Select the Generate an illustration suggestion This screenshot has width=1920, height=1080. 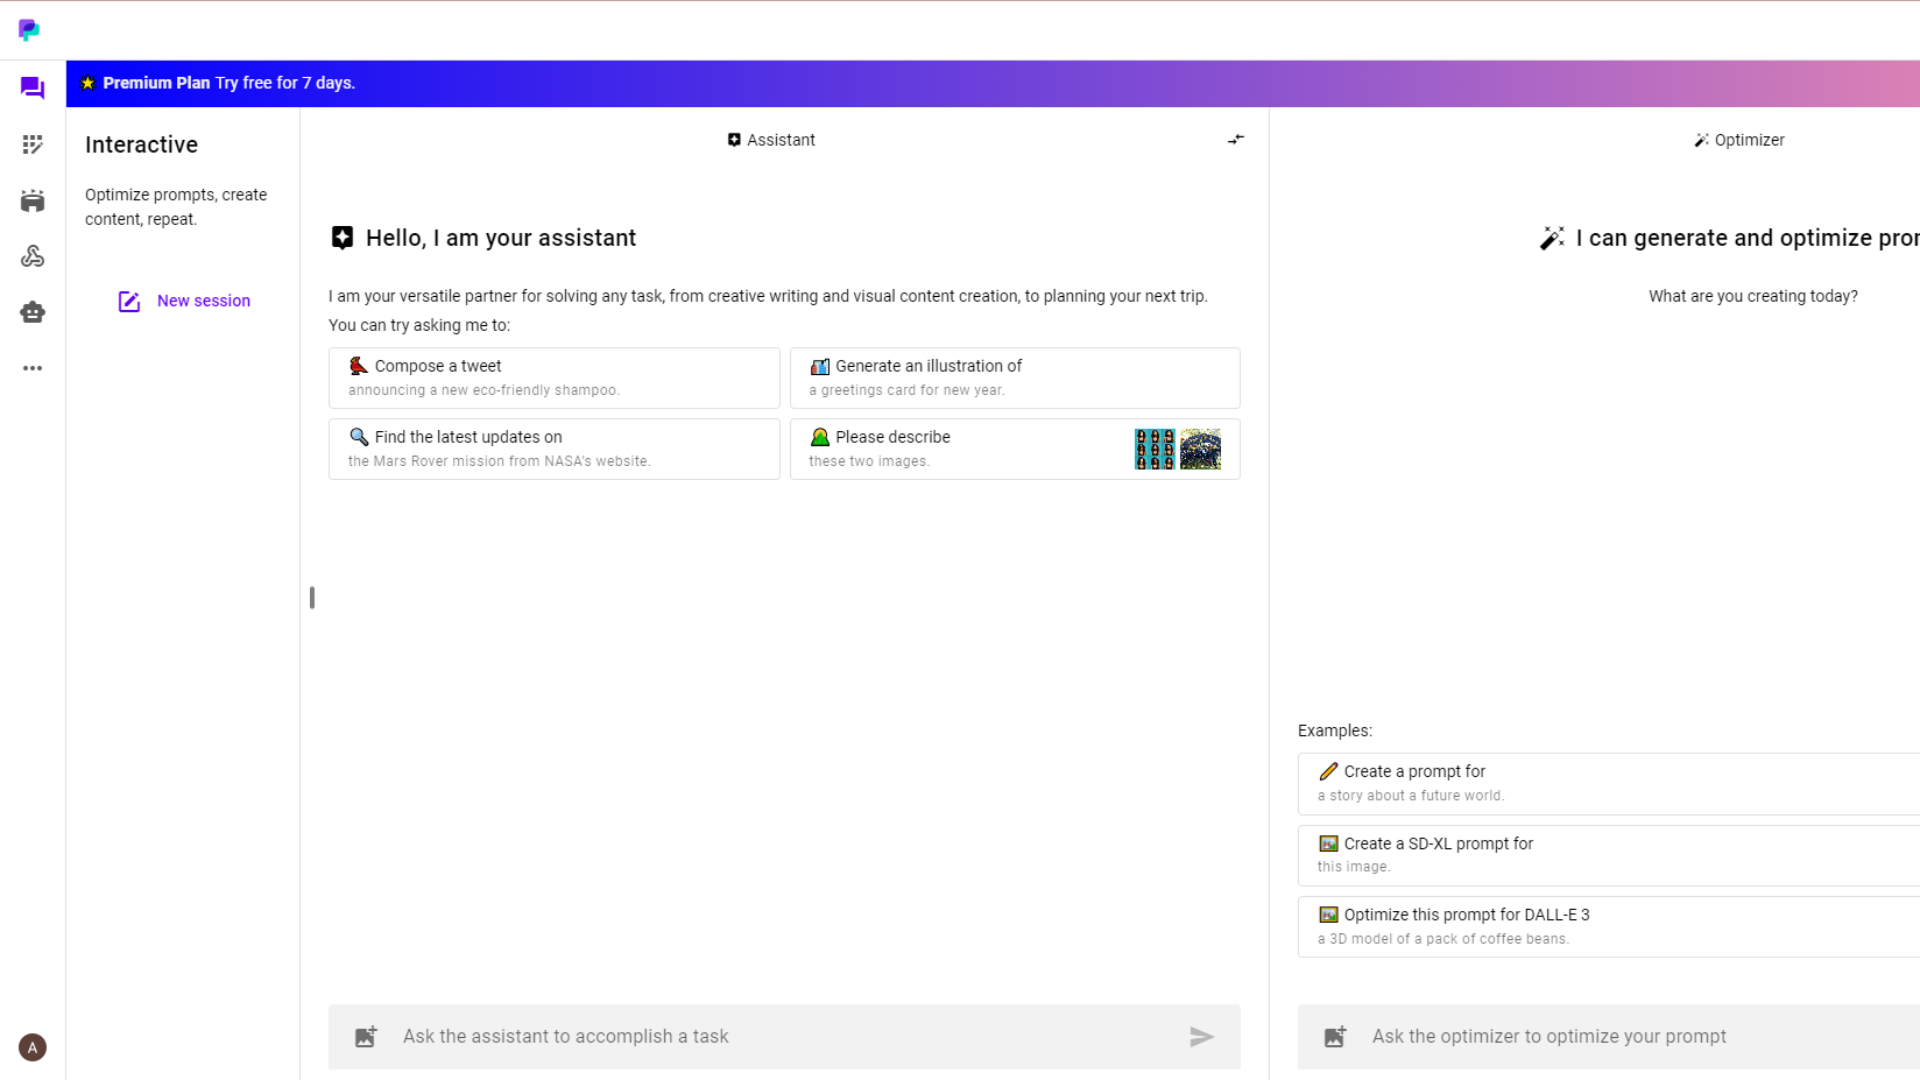[x=1014, y=377]
